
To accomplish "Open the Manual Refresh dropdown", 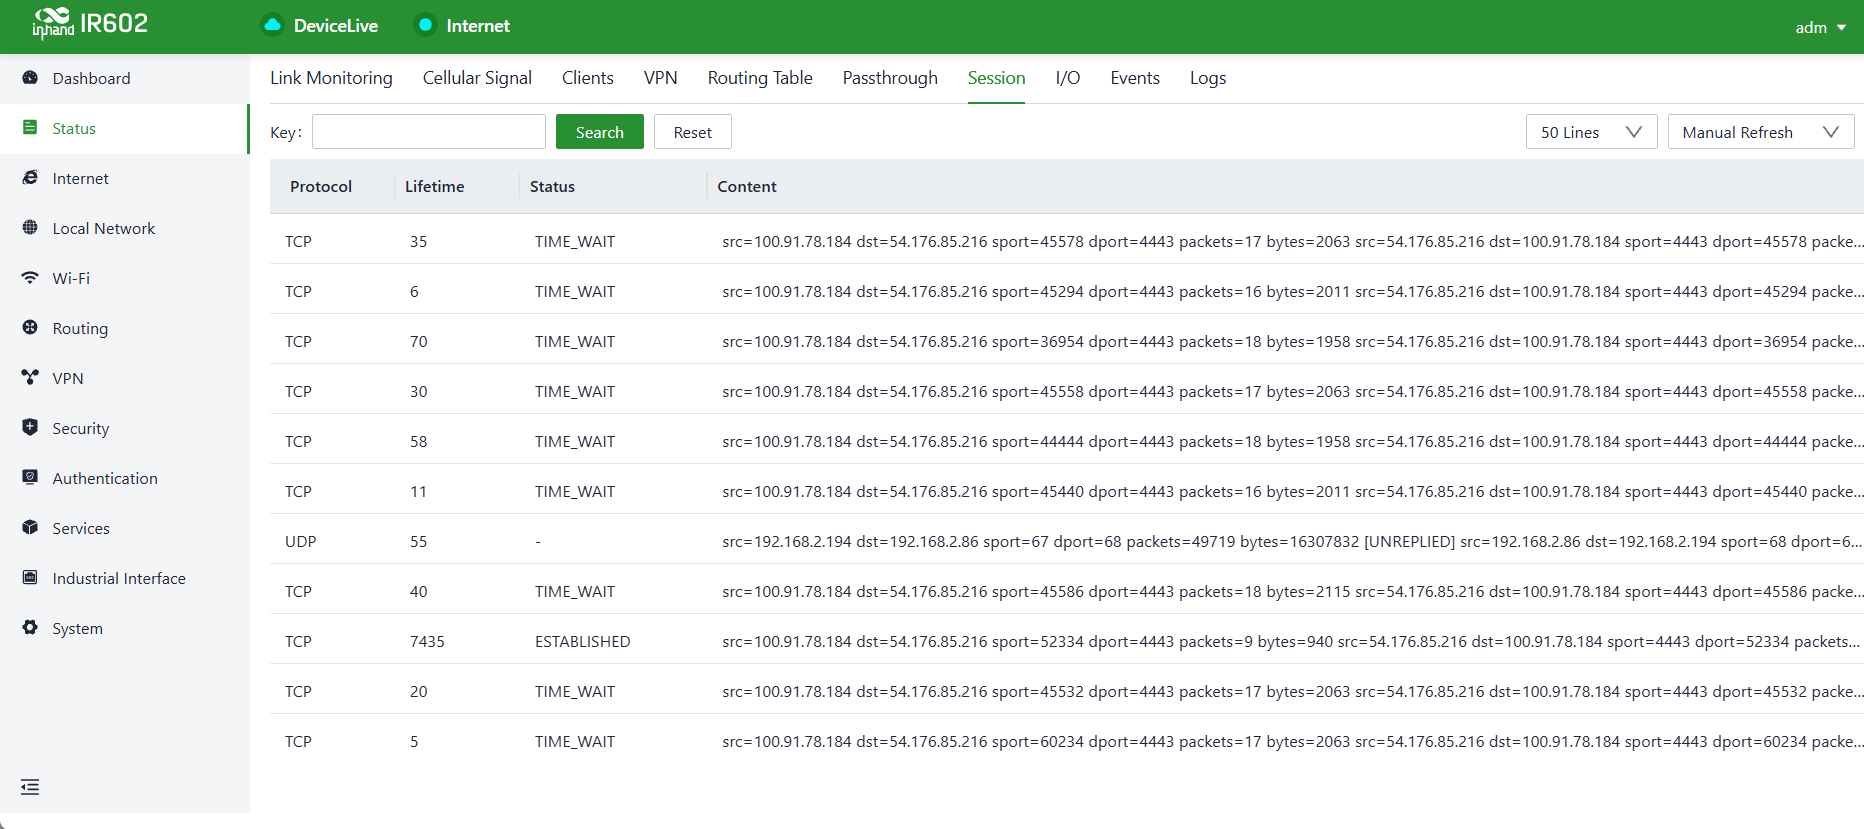I will [x=1761, y=132].
